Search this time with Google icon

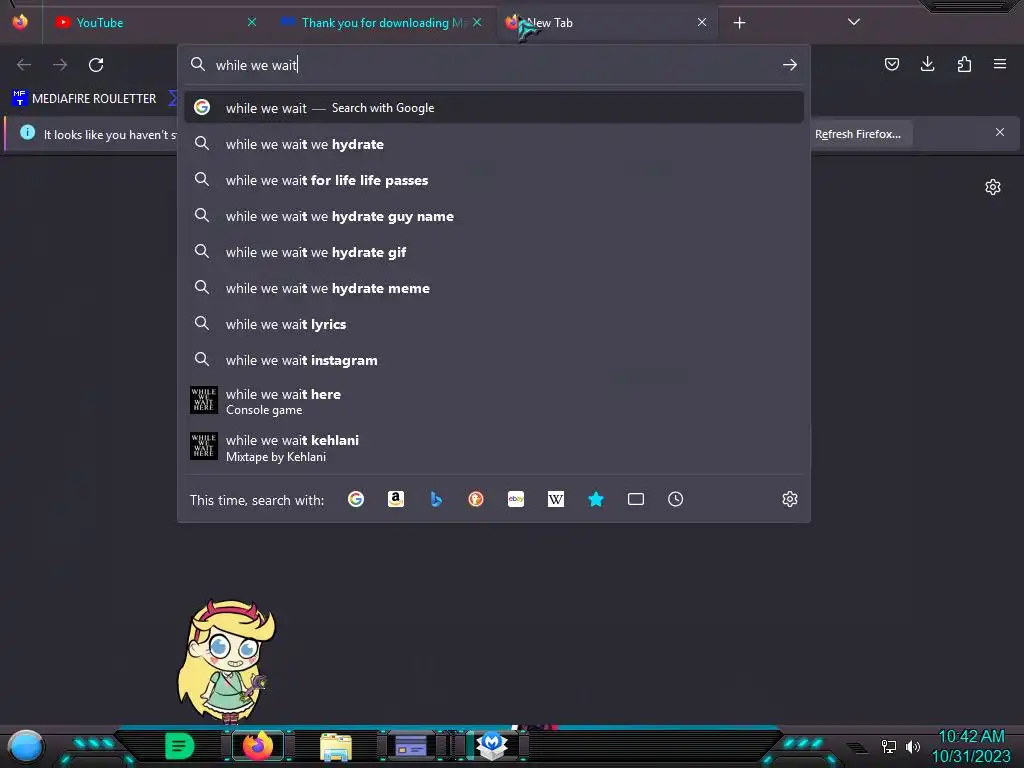pos(356,499)
